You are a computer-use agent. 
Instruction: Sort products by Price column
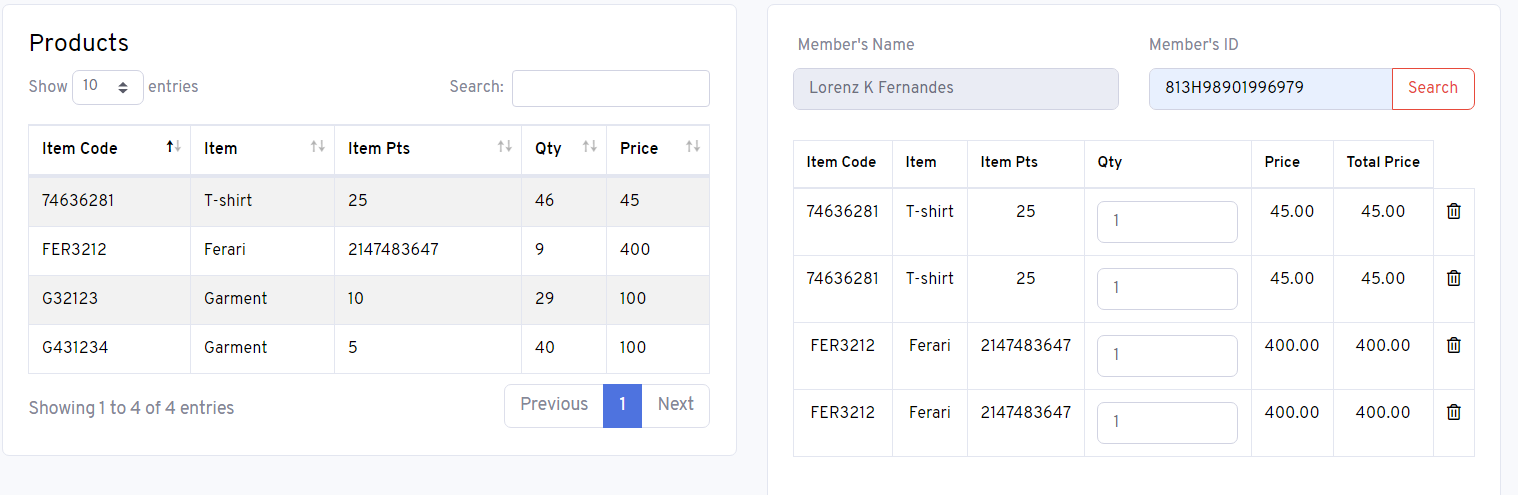pyautogui.click(x=658, y=149)
